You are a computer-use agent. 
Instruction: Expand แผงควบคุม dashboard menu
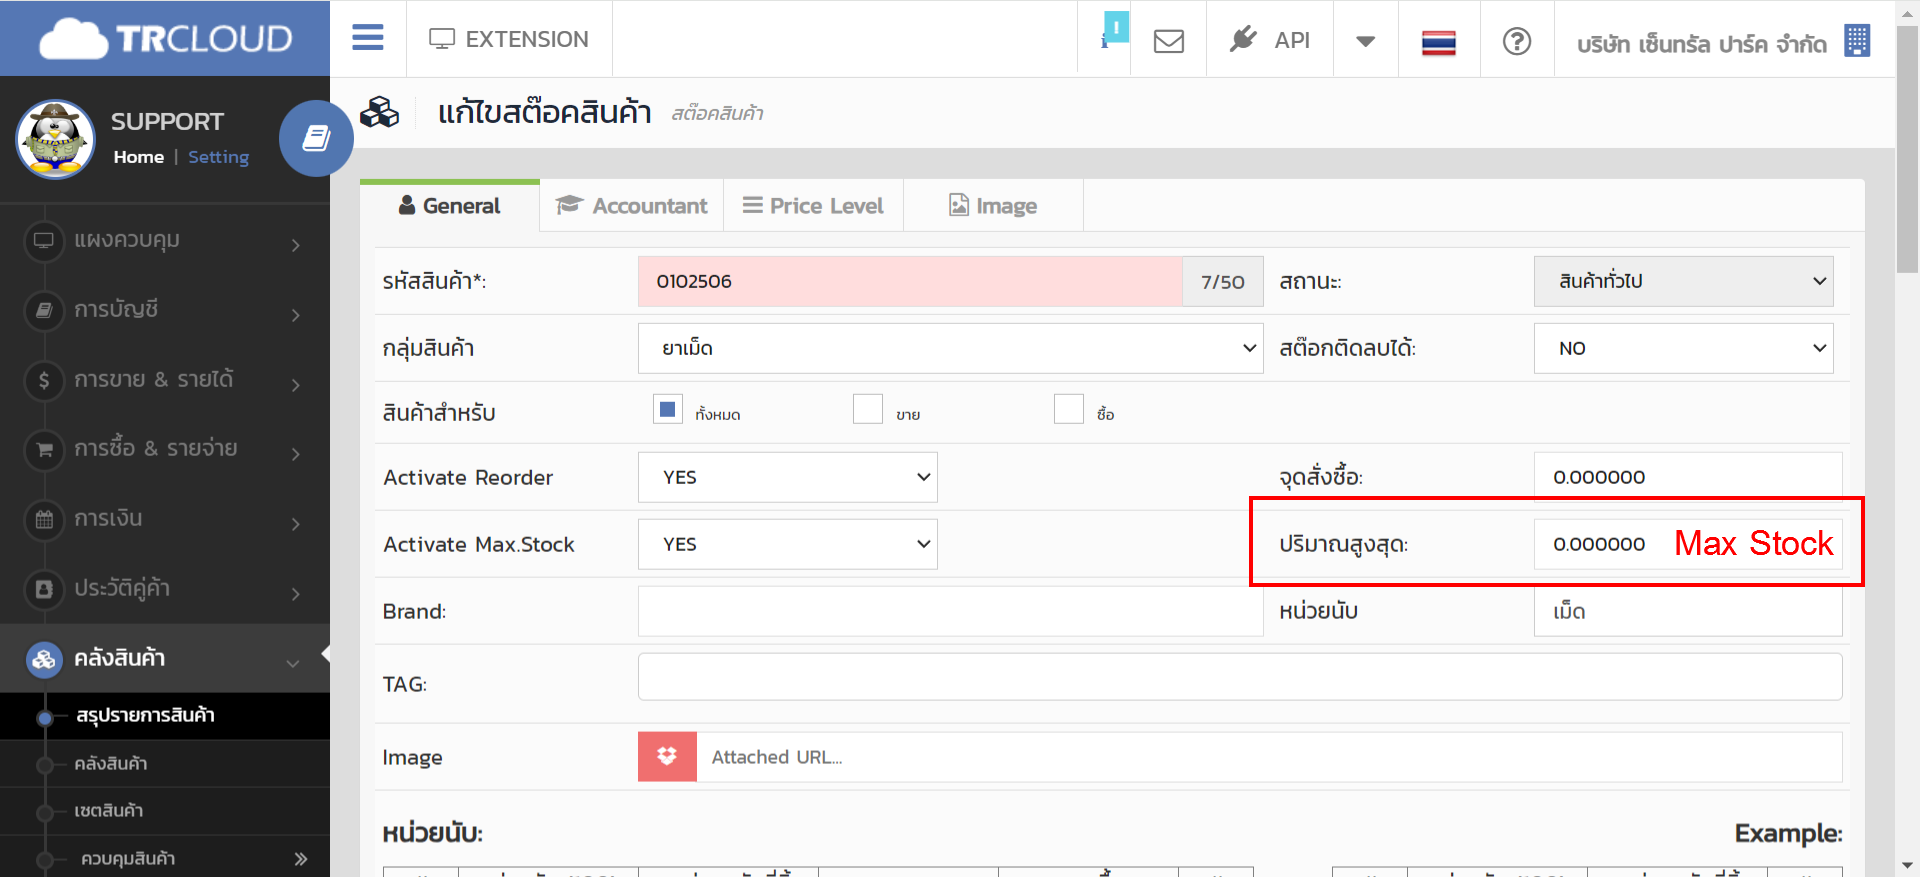(x=165, y=241)
